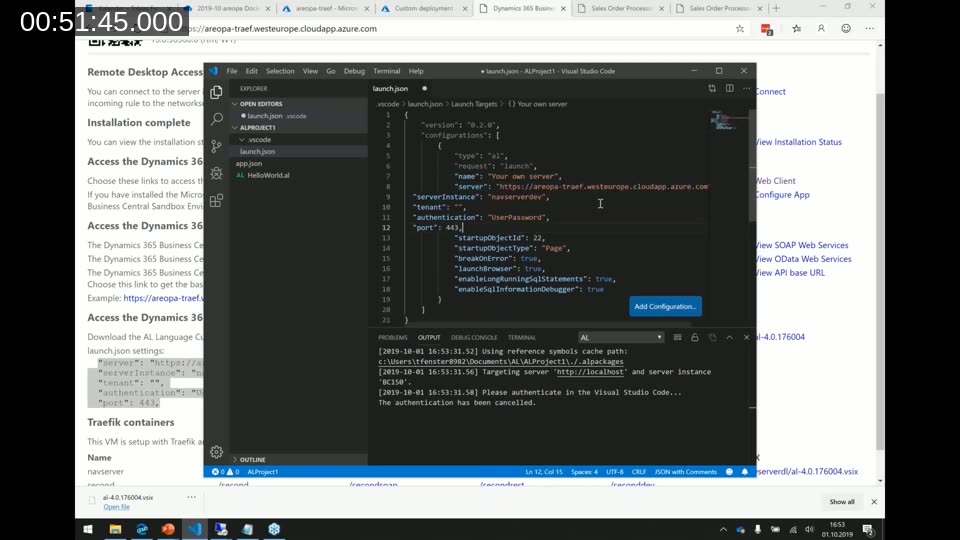
Task: Open the Debug menu
Action: click(354, 71)
